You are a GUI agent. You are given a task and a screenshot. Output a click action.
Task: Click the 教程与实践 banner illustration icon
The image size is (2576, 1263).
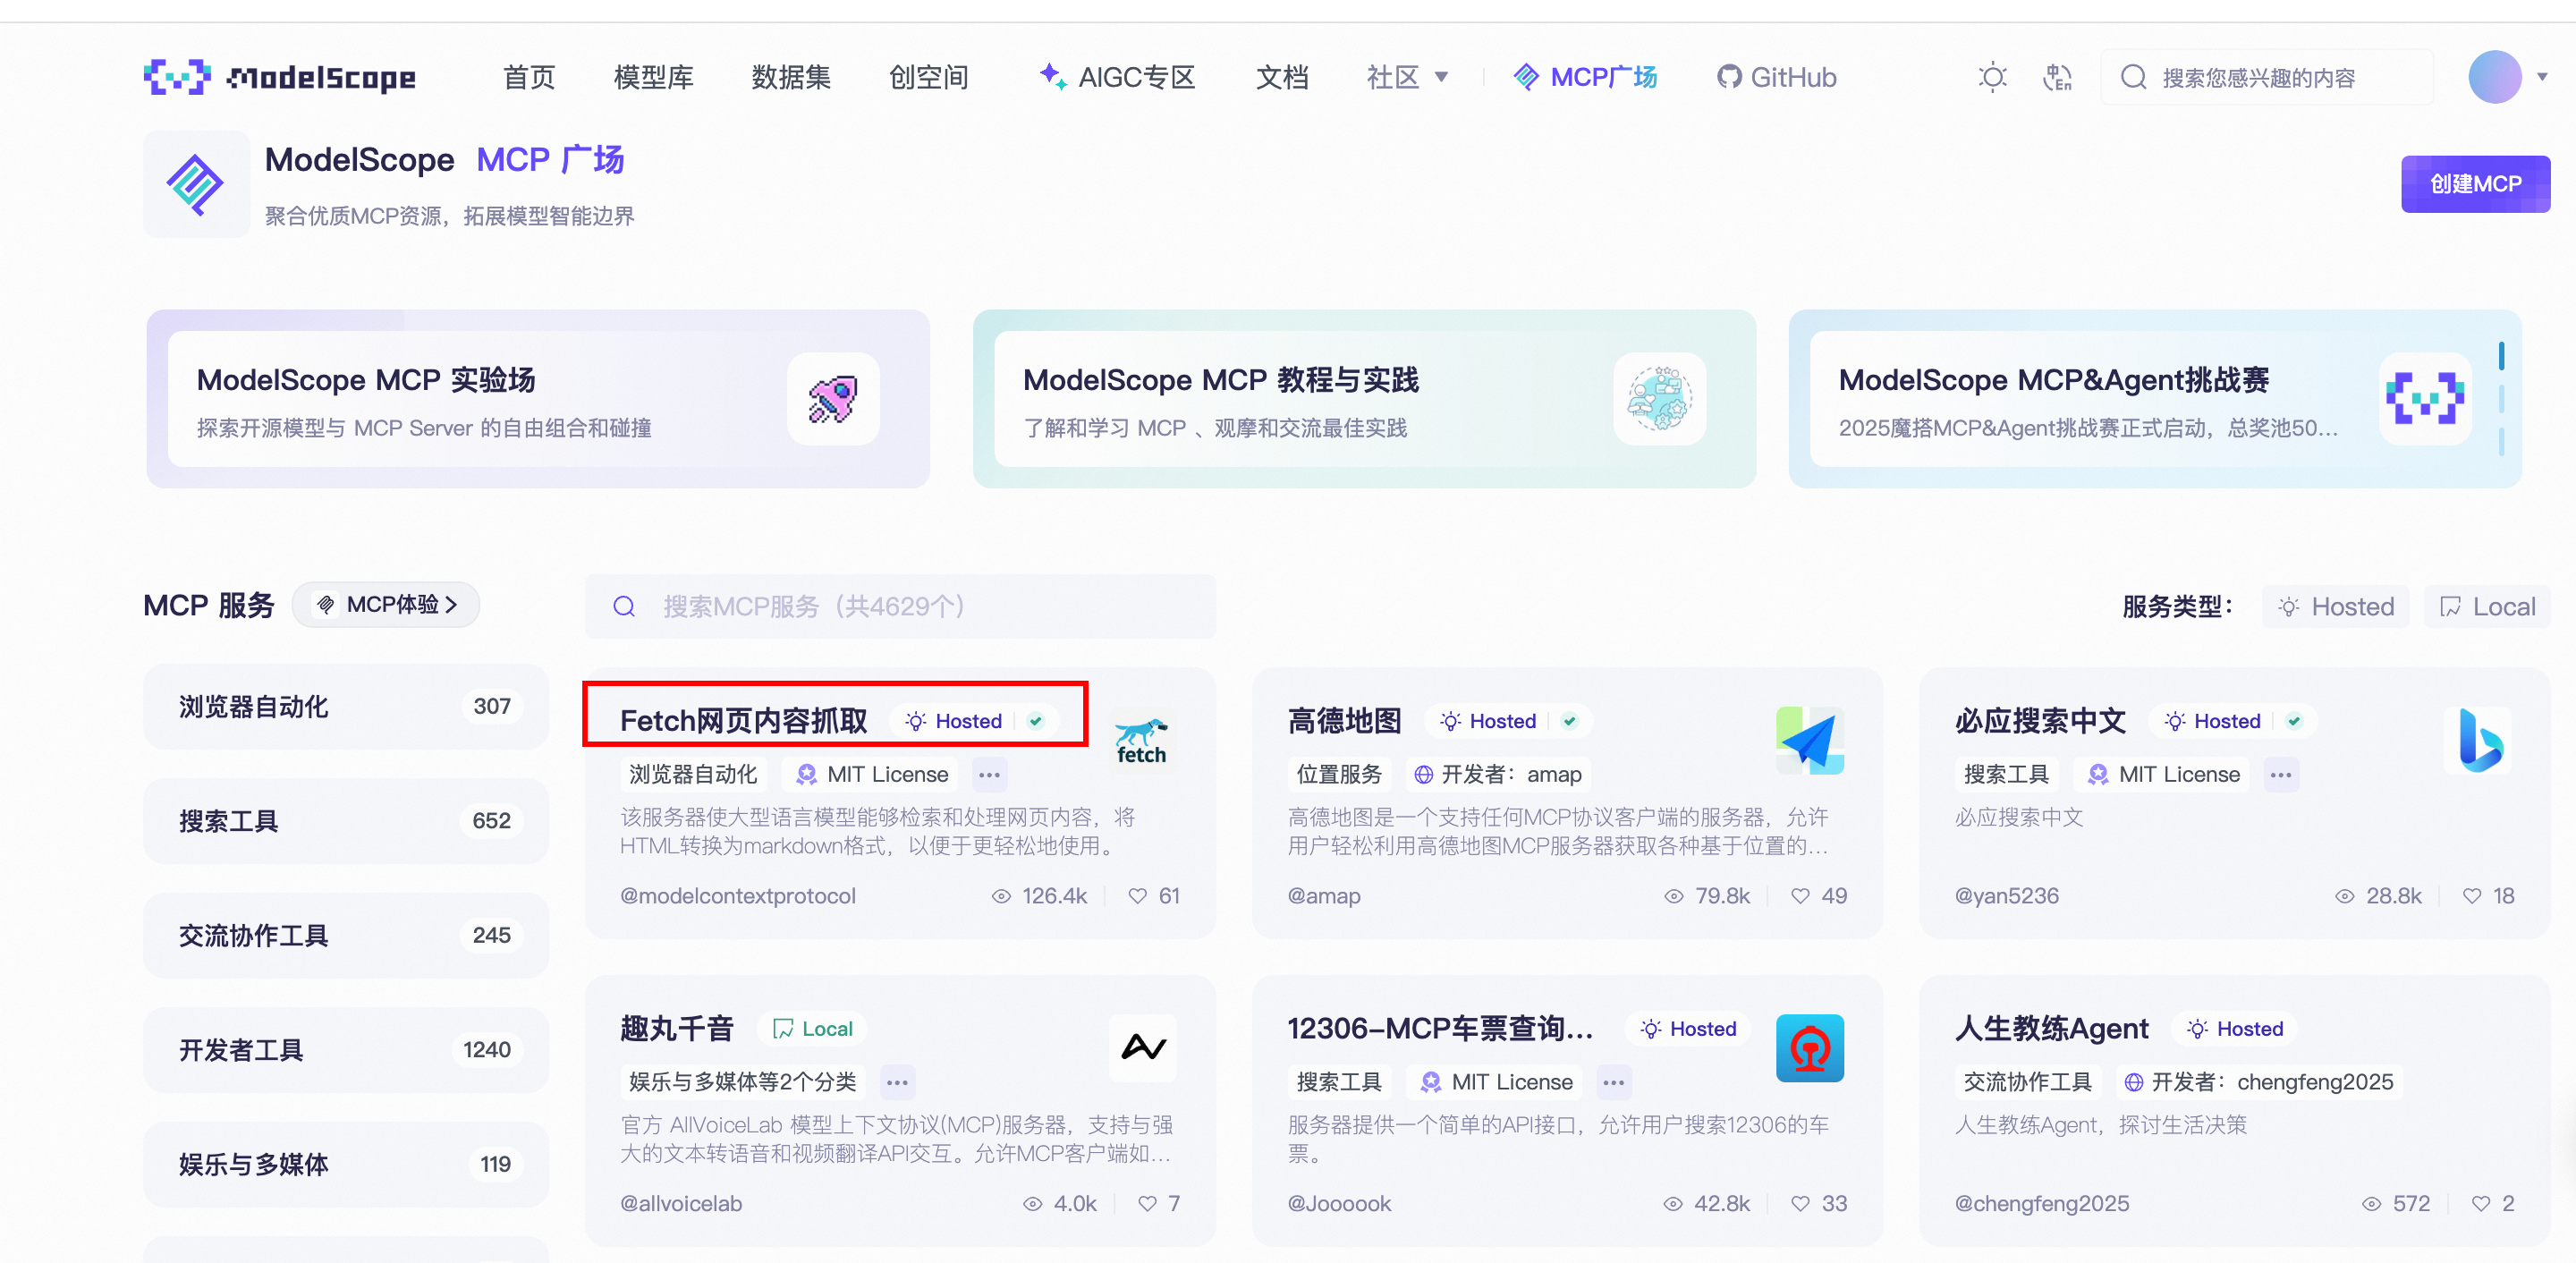pyautogui.click(x=1659, y=399)
